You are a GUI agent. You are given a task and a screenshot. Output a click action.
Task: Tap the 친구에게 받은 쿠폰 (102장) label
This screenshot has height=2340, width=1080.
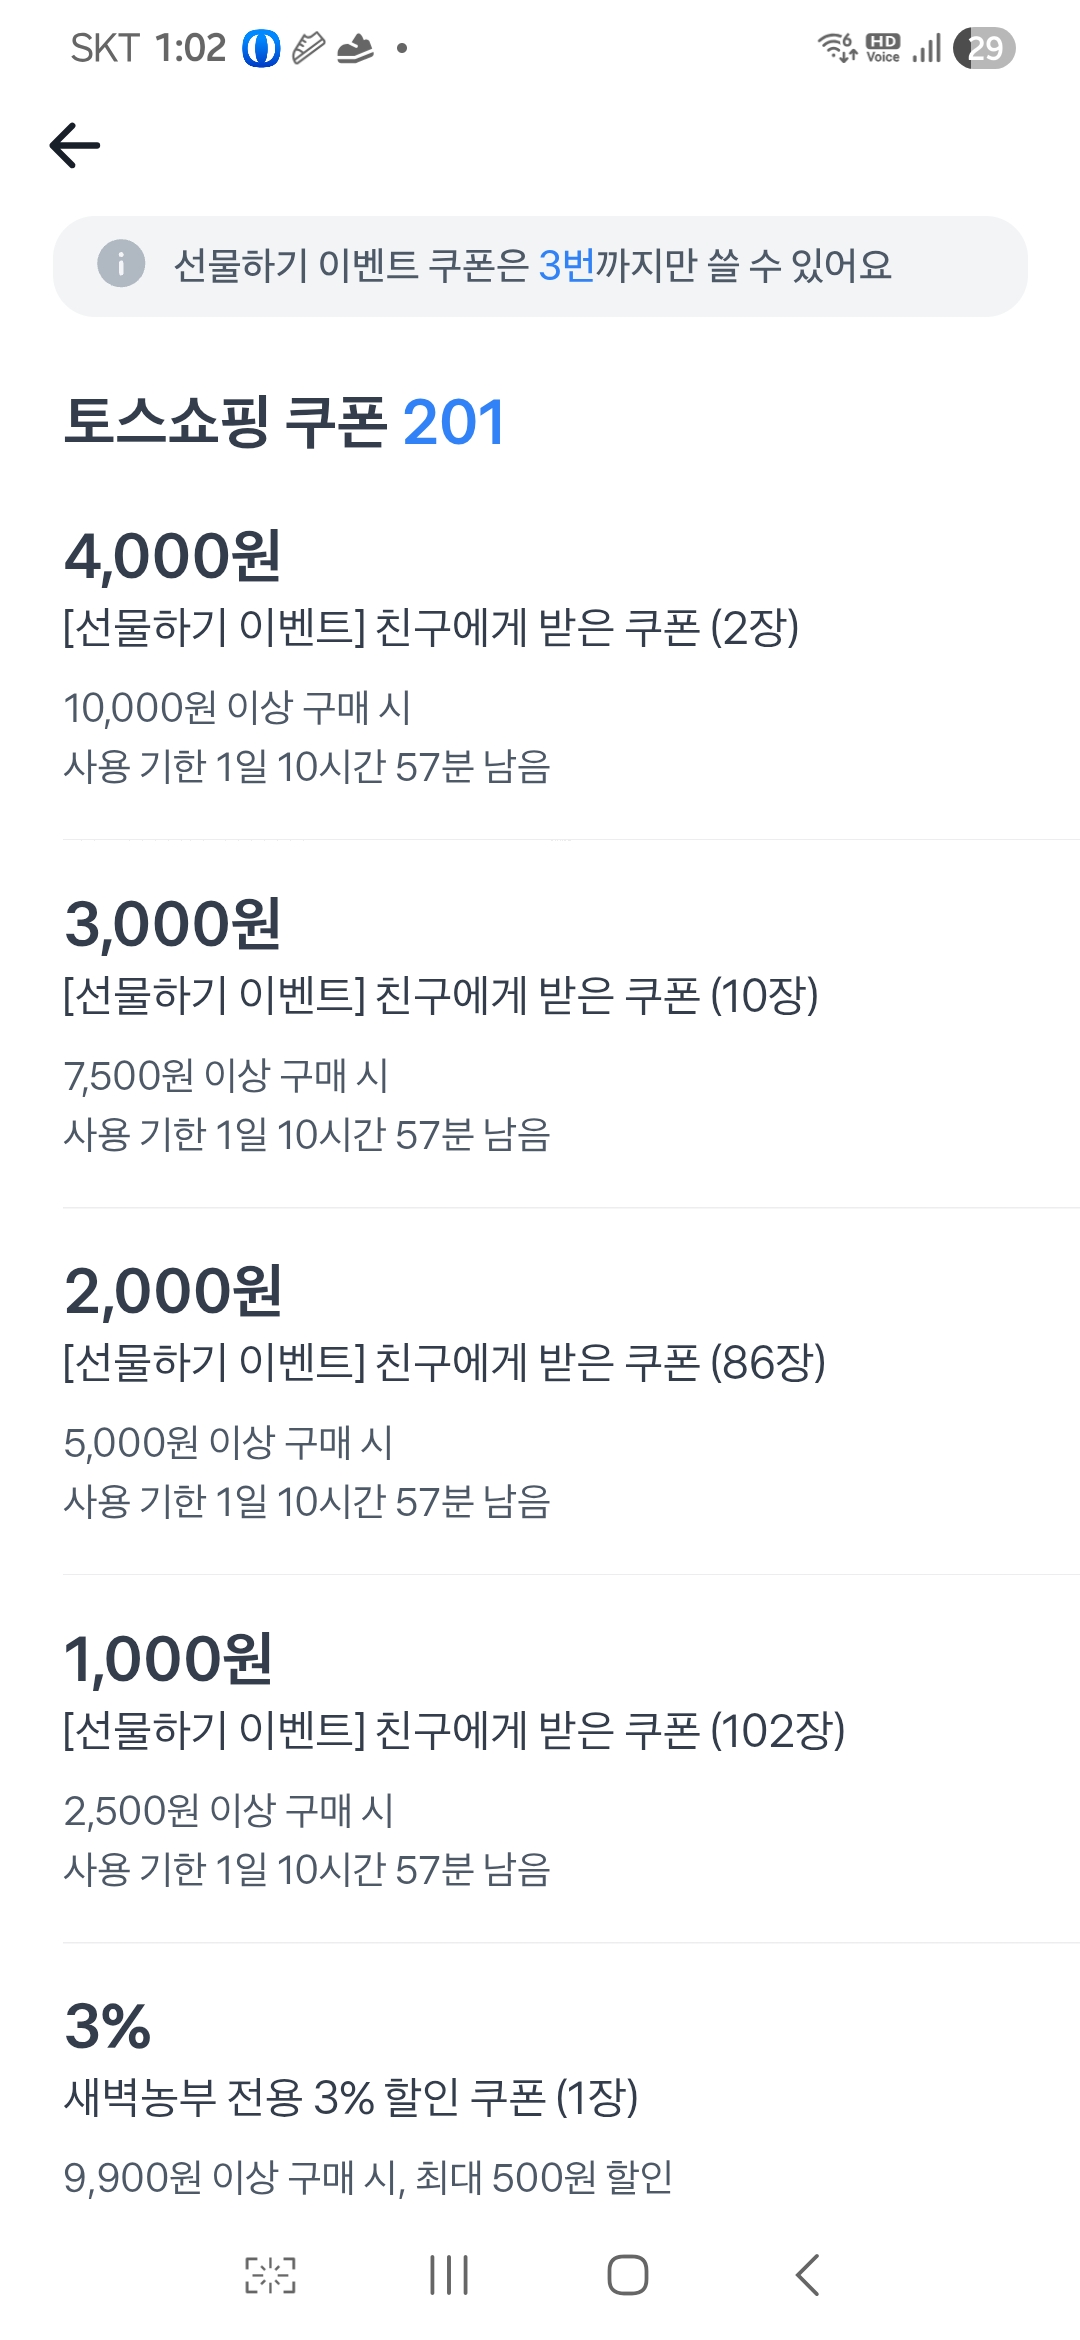pyautogui.click(x=454, y=1730)
